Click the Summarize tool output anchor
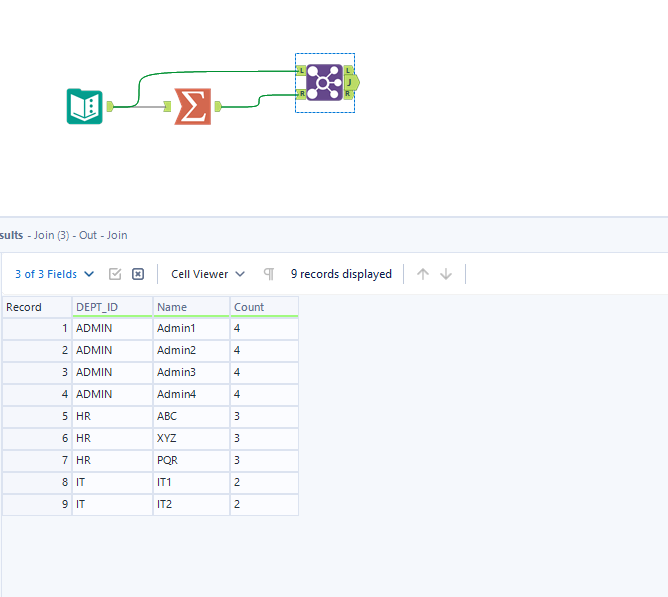 pyautogui.click(x=218, y=107)
